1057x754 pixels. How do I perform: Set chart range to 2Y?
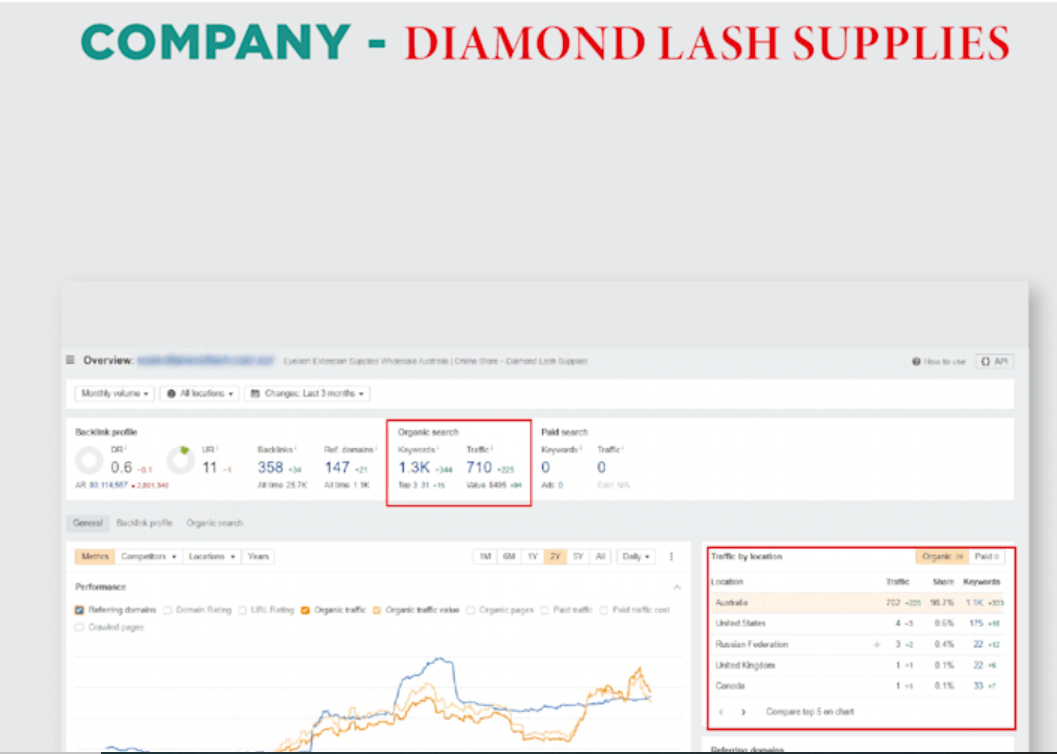point(555,557)
